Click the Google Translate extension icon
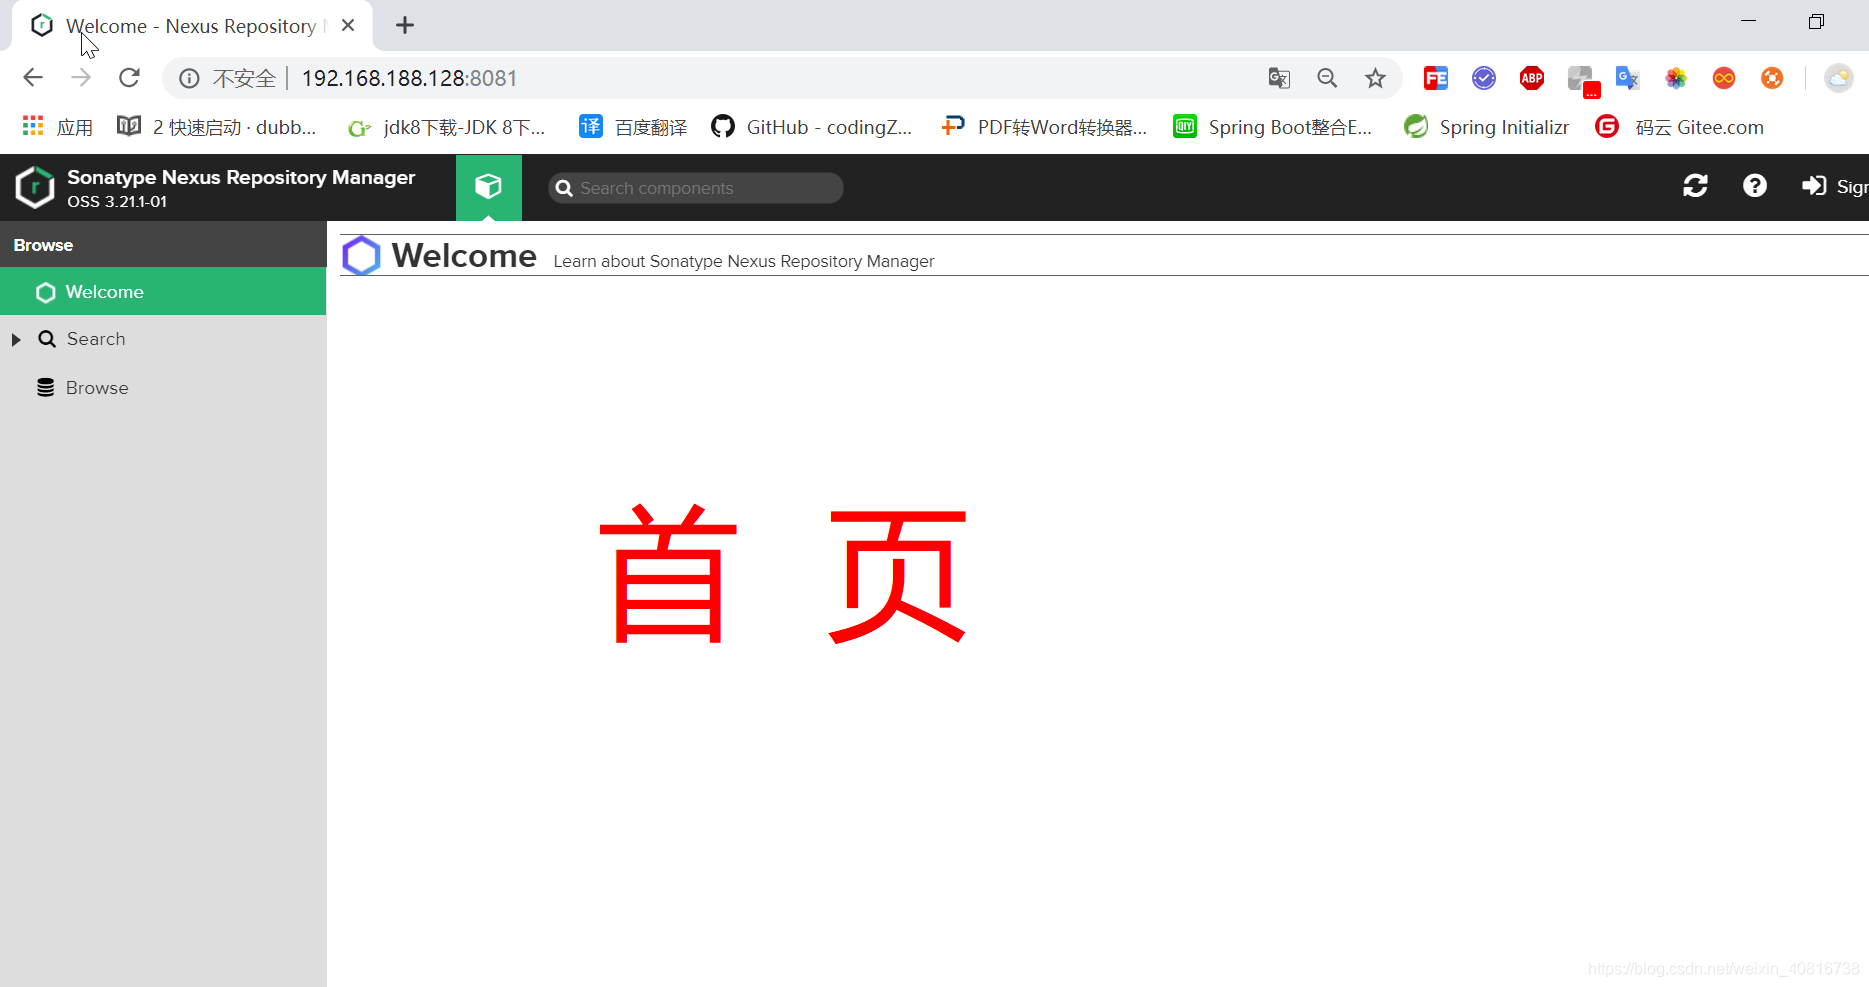This screenshot has width=1869, height=987. click(x=1627, y=78)
